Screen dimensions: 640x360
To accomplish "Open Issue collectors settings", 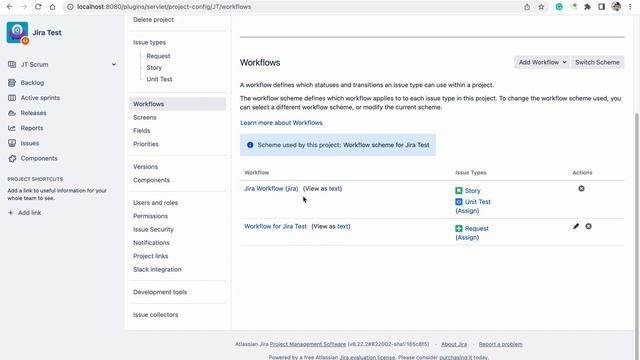I will click(x=156, y=315).
